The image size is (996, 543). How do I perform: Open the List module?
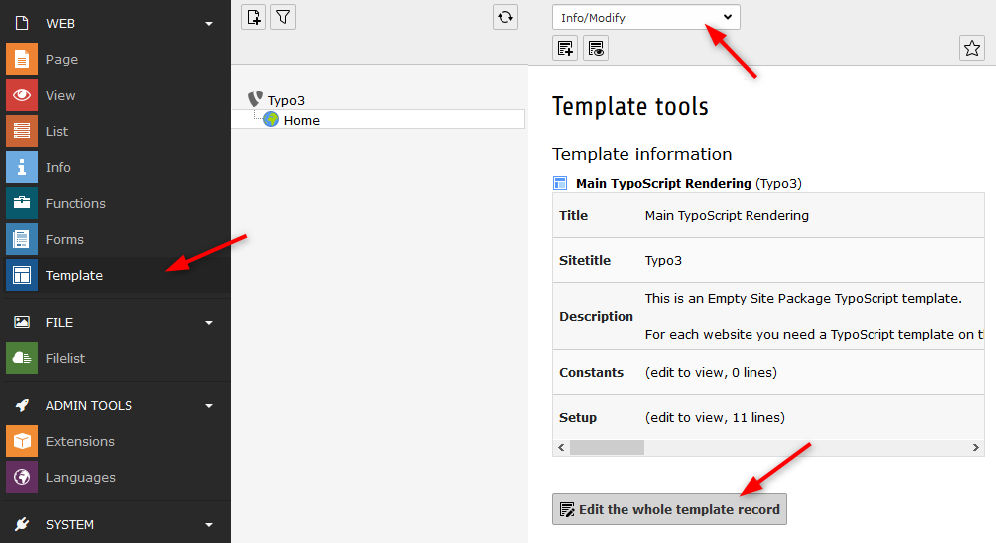[57, 132]
